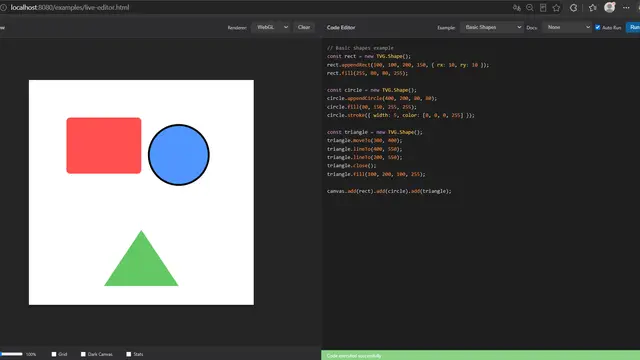640x360 pixels.
Task: Click the 'rect.appendRect' code line
Action: (x=408, y=65)
